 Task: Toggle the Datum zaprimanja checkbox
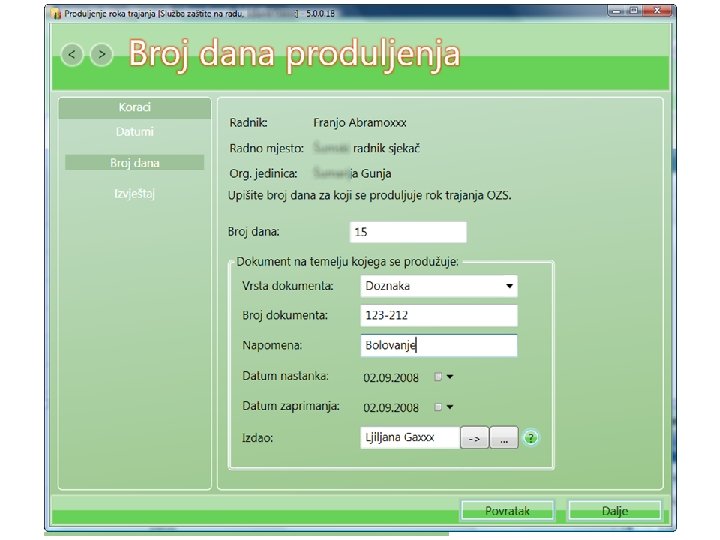tap(438, 407)
